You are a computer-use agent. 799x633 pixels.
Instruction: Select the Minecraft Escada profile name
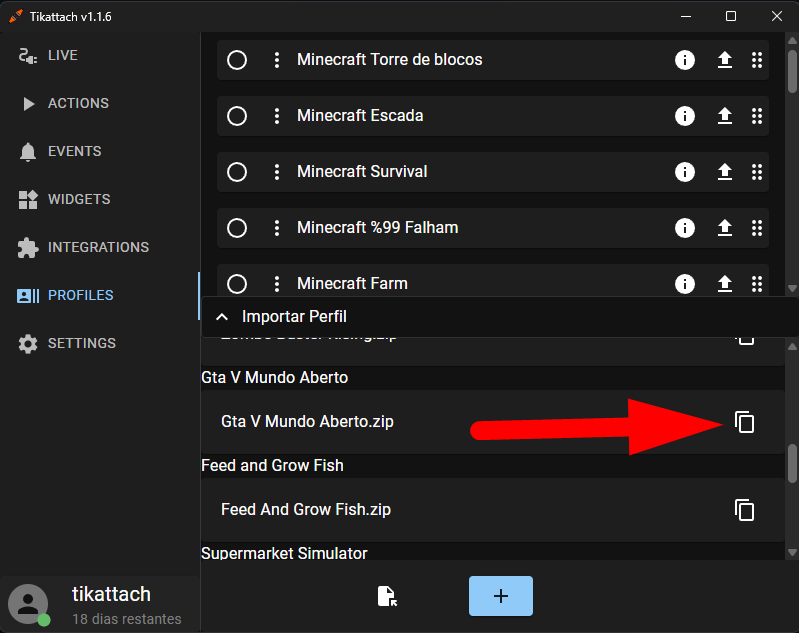click(x=360, y=116)
